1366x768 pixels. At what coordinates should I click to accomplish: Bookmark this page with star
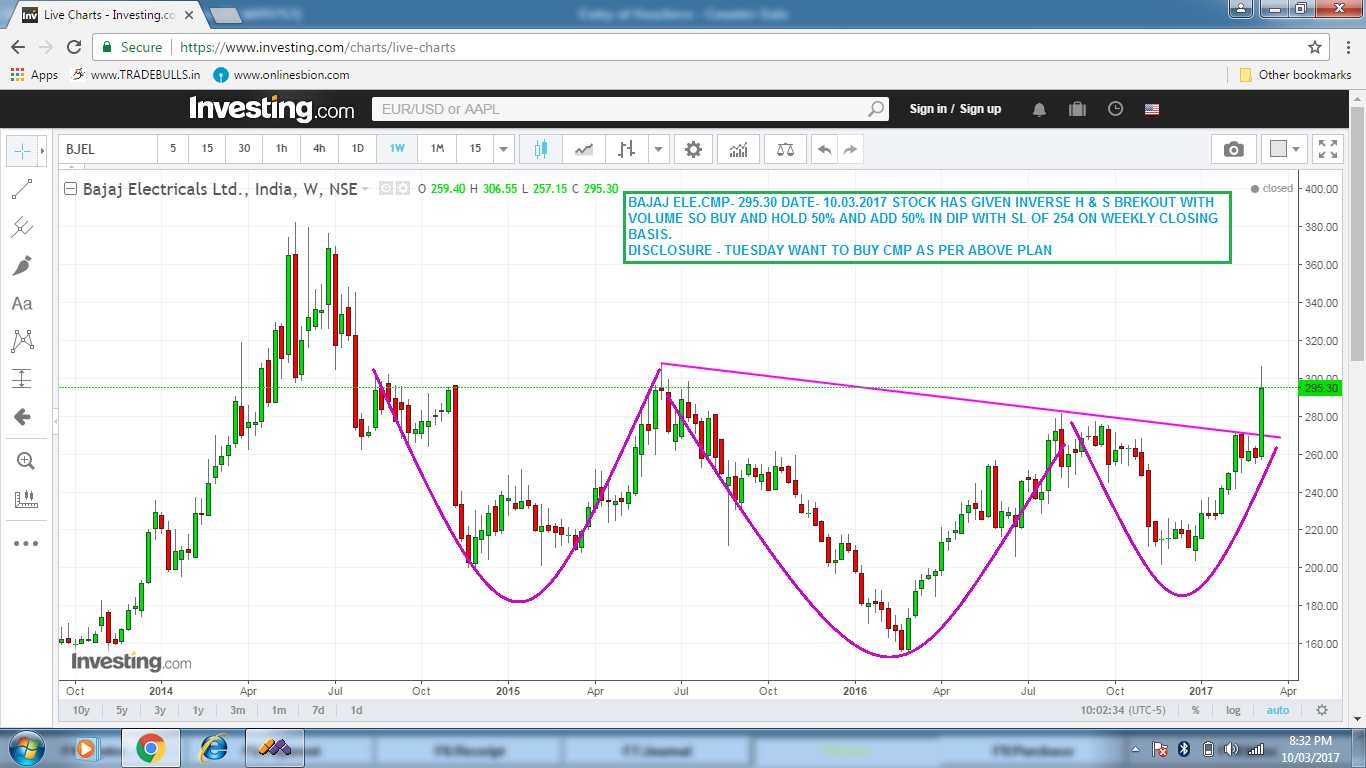(x=1315, y=47)
